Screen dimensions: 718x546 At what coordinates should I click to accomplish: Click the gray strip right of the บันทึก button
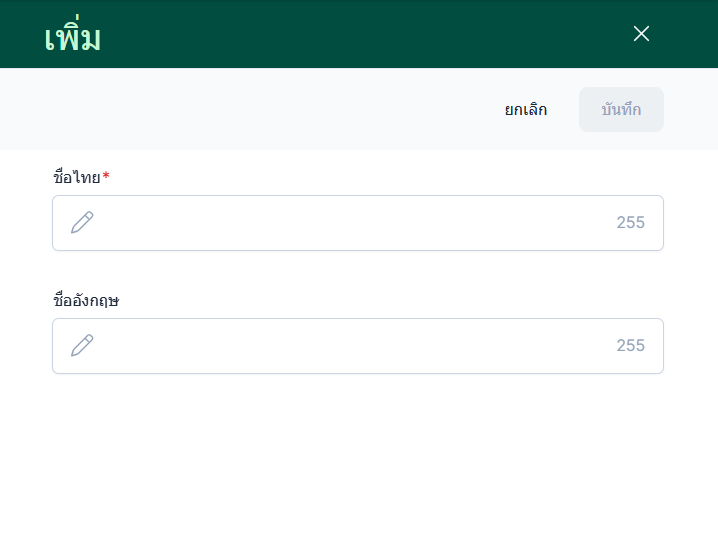point(690,110)
